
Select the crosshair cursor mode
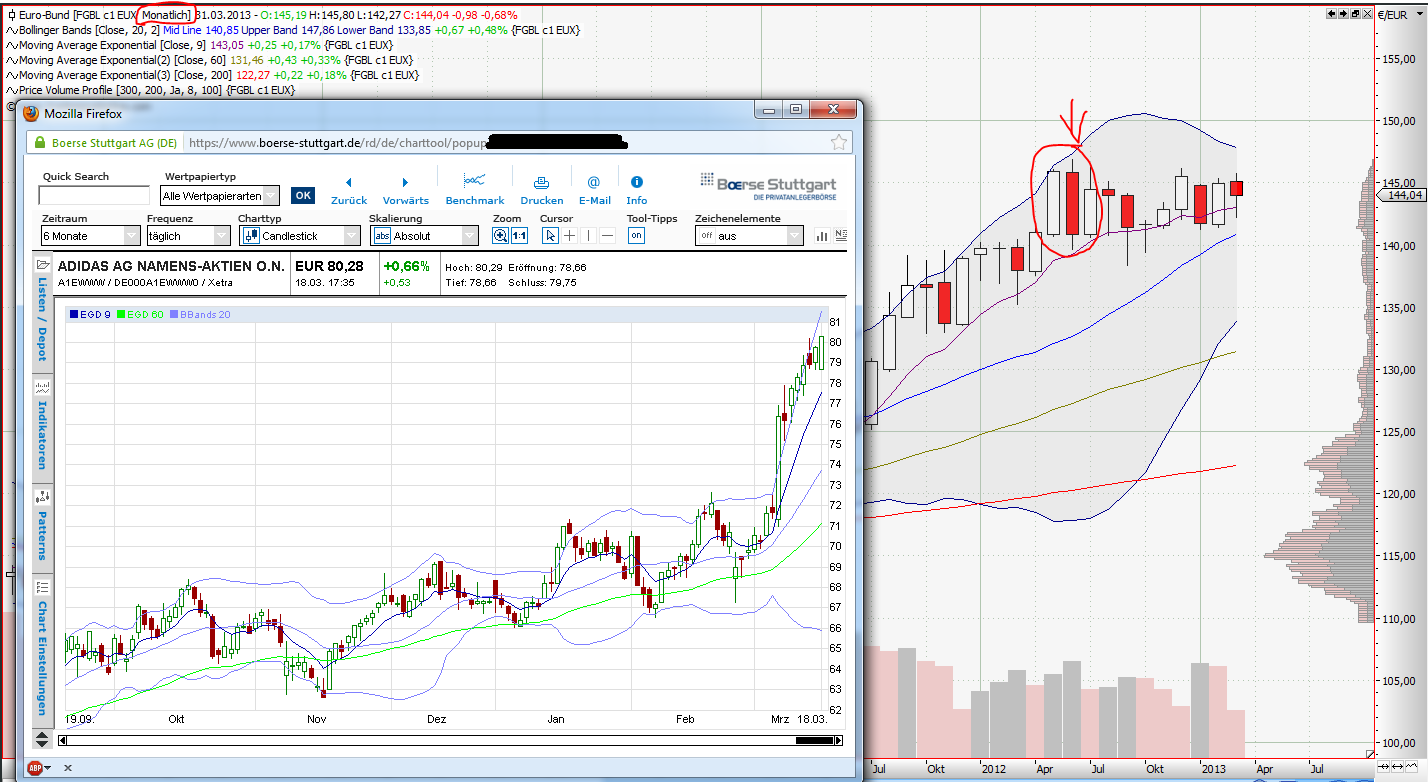pos(569,236)
